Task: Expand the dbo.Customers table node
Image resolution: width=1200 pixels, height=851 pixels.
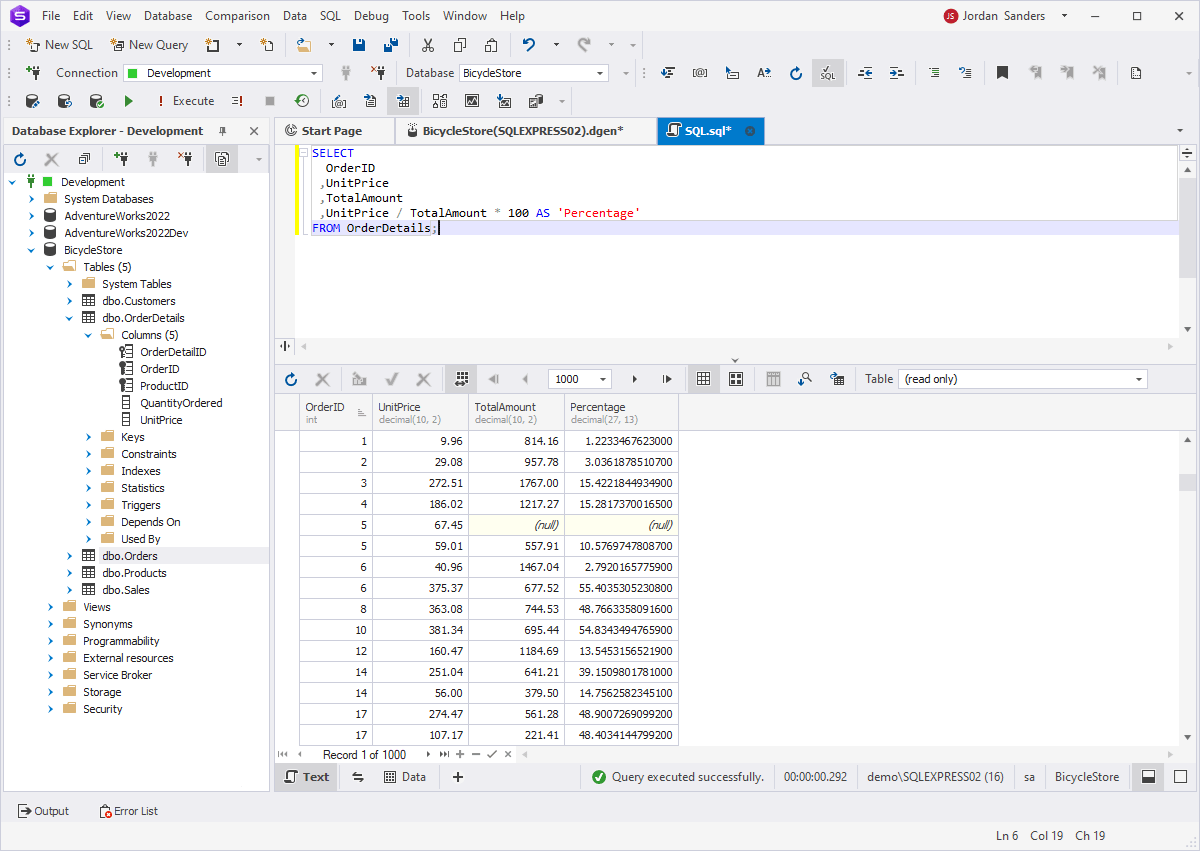Action: click(70, 301)
